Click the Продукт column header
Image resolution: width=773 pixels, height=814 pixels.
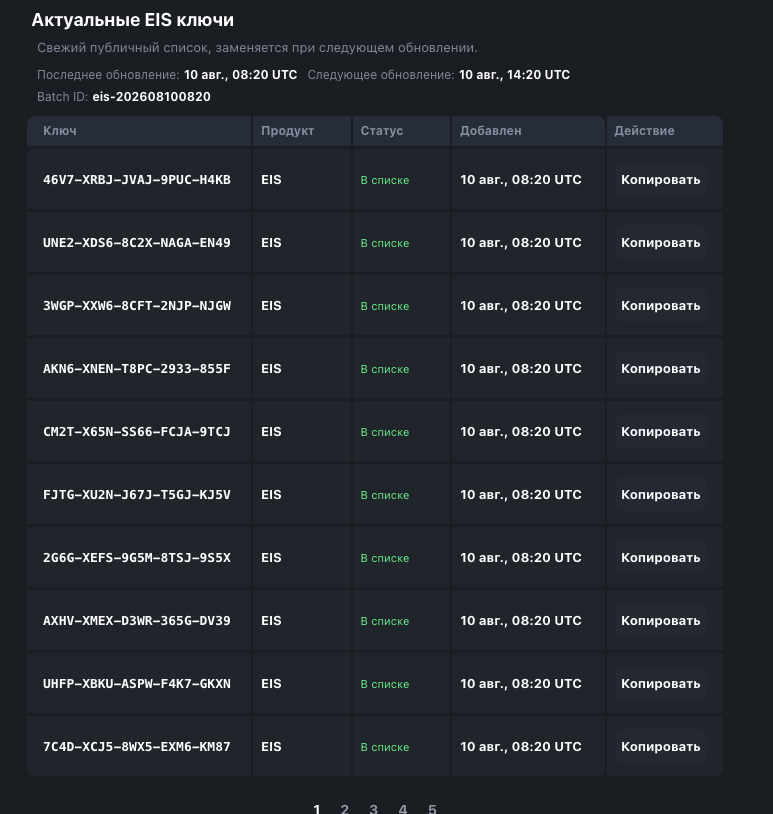302,131
